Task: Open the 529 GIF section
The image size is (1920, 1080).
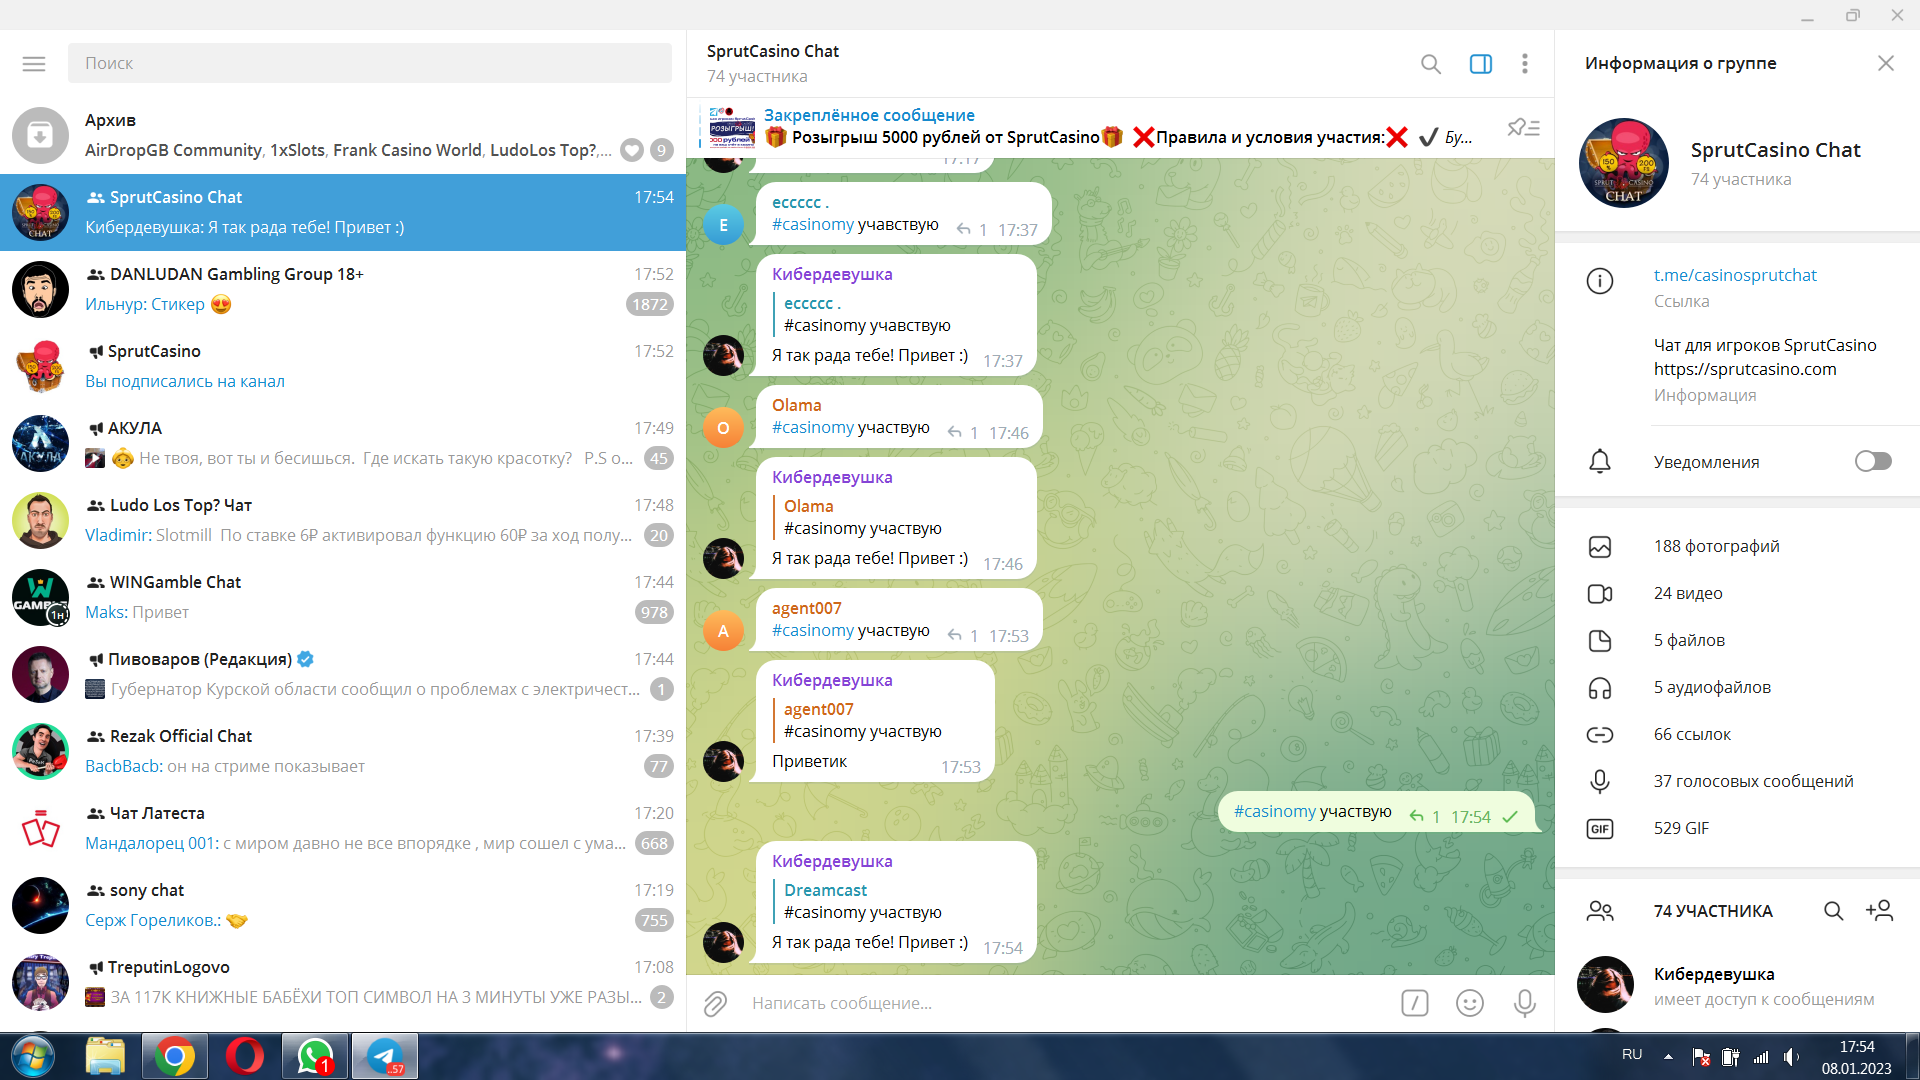Action: (x=1680, y=828)
